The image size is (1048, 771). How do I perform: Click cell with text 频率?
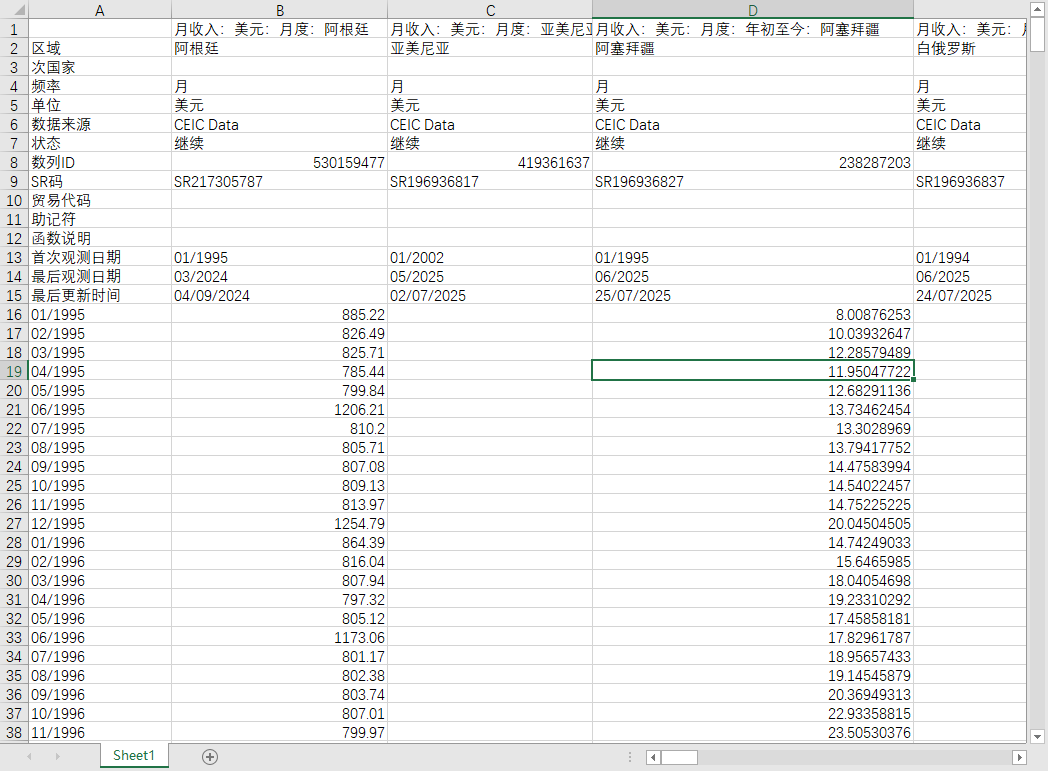pyautogui.click(x=100, y=86)
